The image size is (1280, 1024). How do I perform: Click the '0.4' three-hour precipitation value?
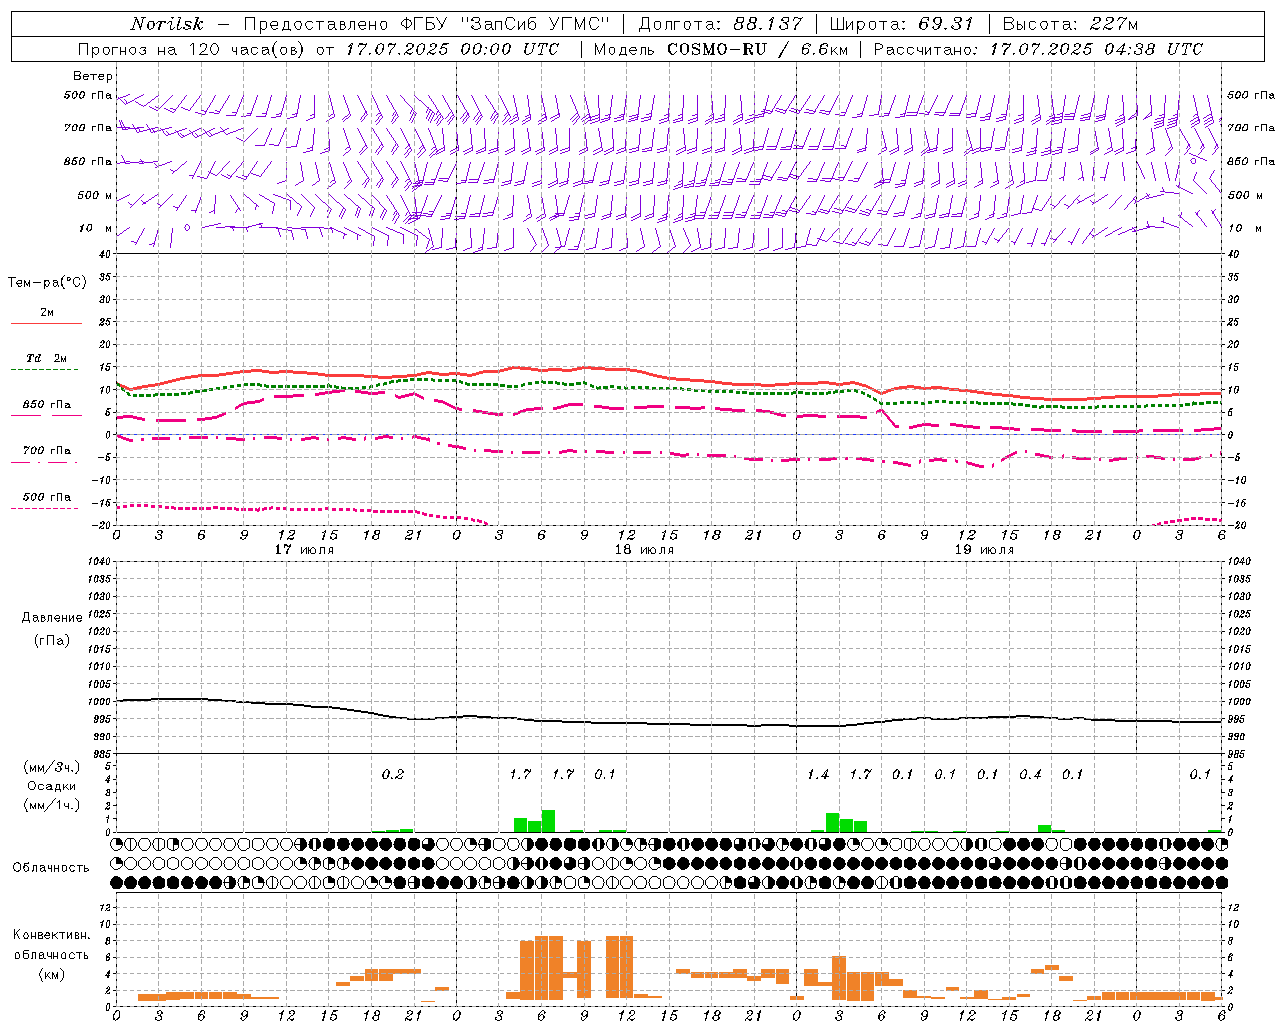point(1030,774)
